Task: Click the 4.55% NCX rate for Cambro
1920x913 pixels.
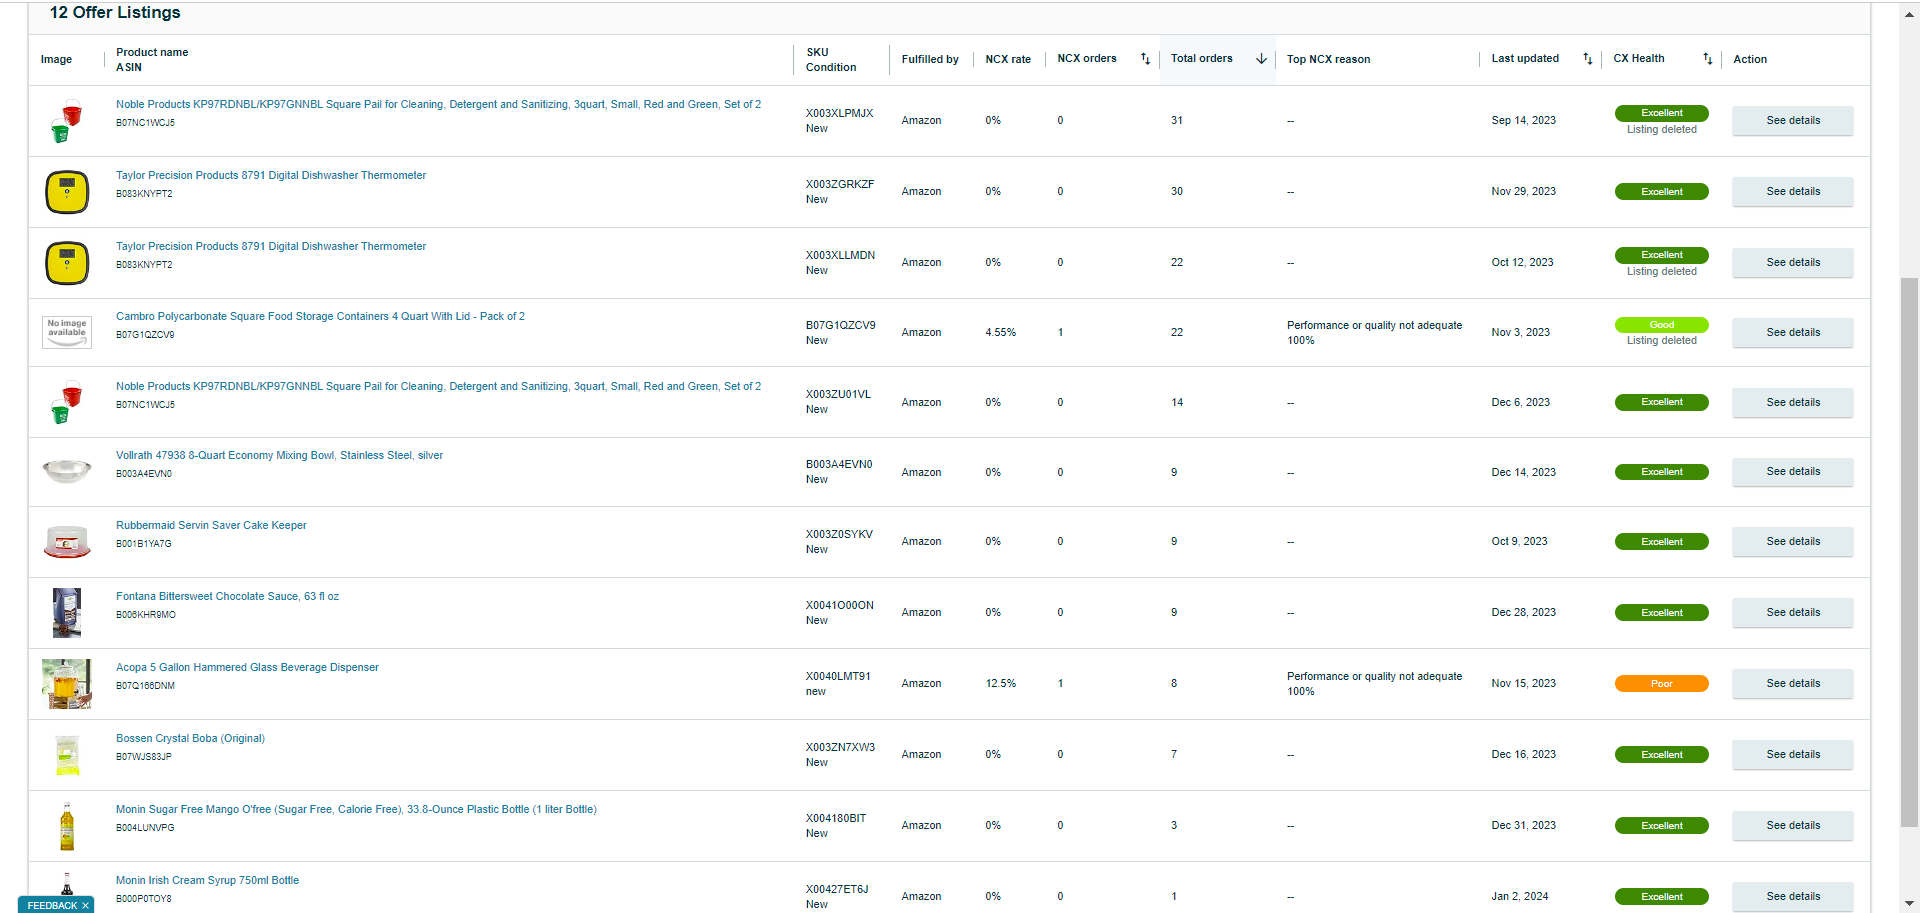Action: (1001, 333)
